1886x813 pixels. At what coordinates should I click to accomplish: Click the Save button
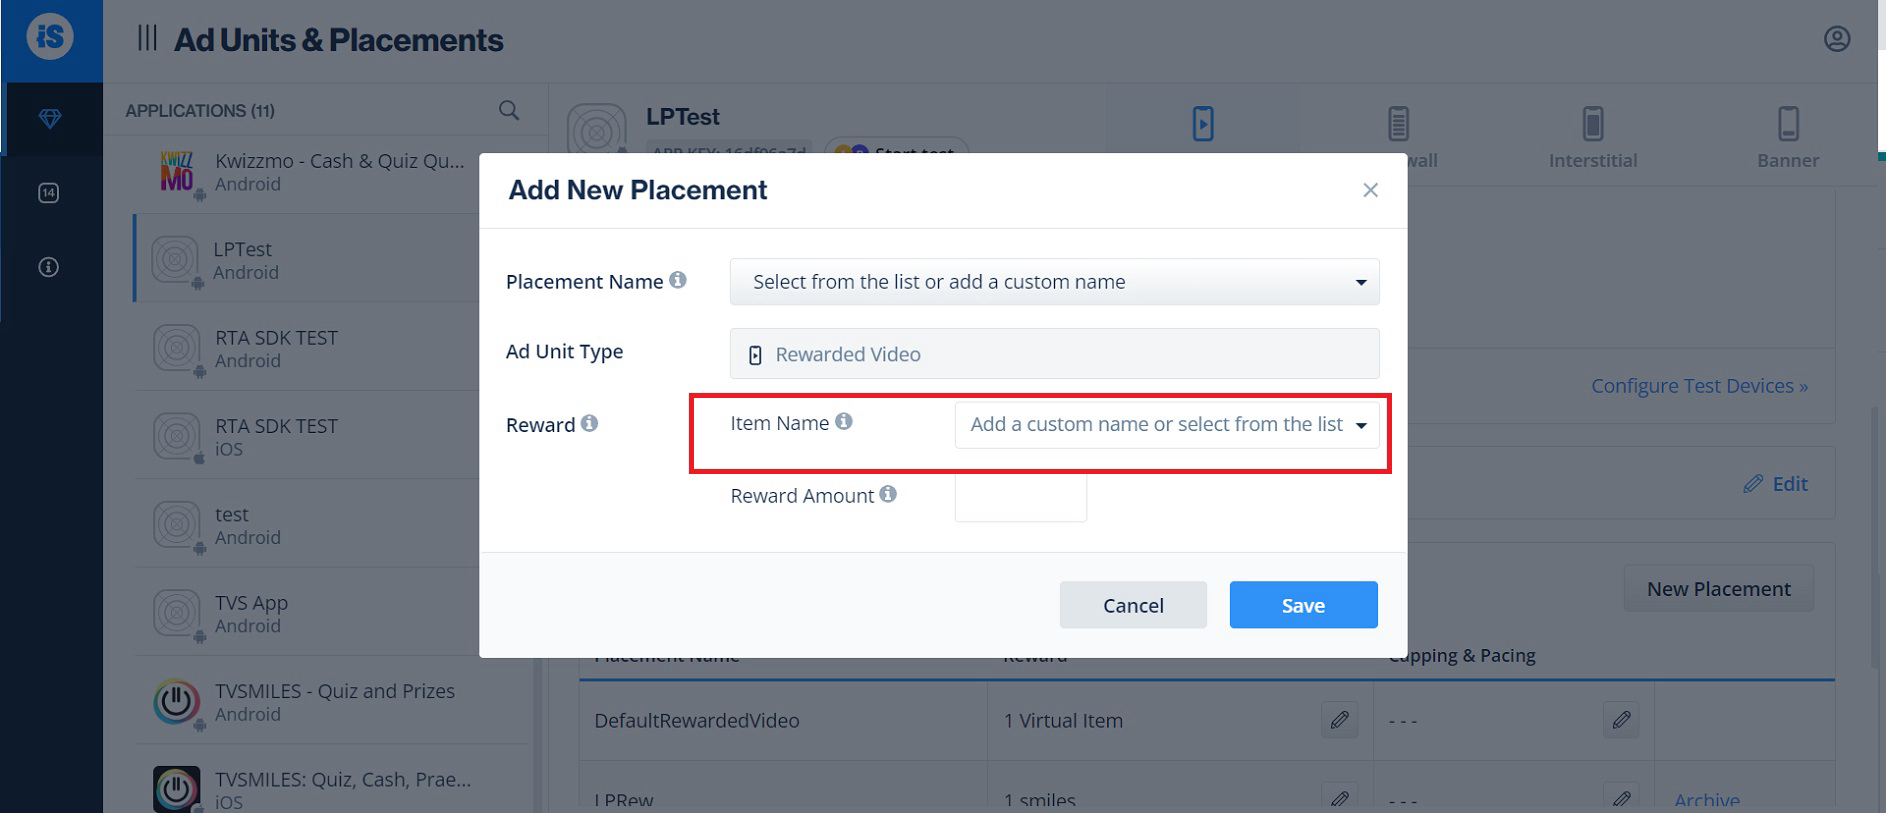(x=1303, y=605)
